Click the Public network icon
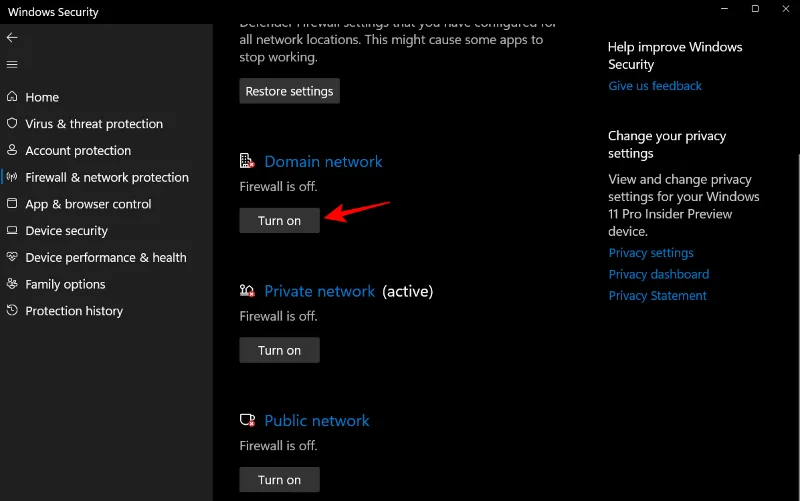Viewport: 800px width, 501px height. point(247,420)
